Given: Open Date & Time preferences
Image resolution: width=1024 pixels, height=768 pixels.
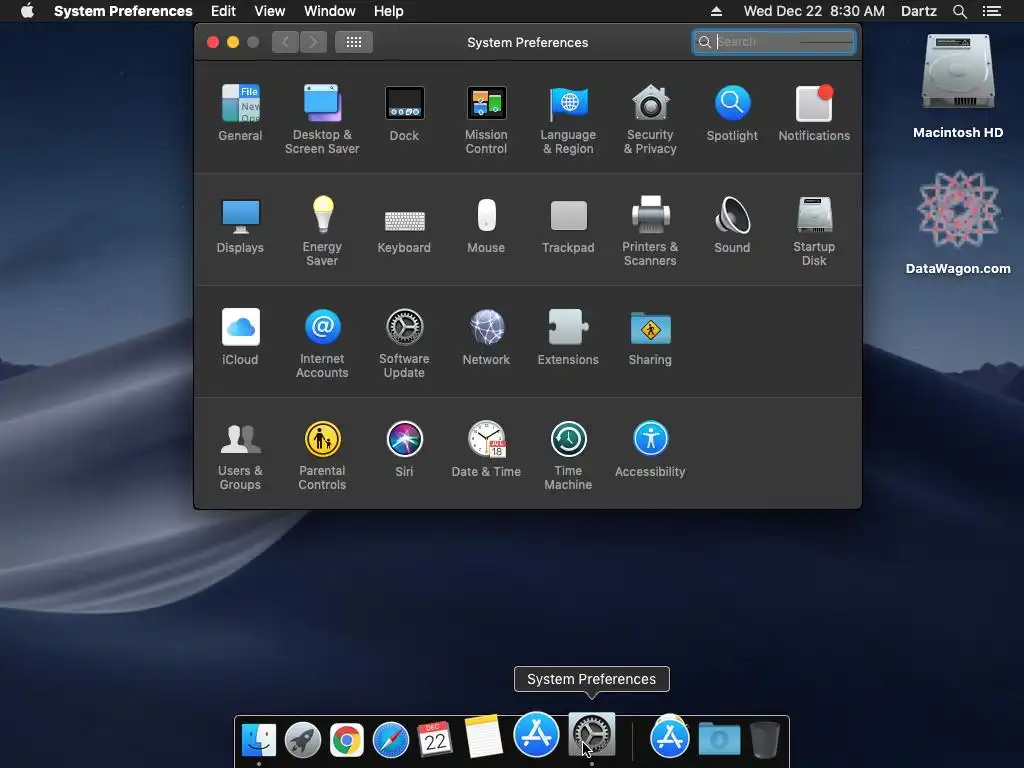Looking at the screenshot, I should [x=486, y=449].
